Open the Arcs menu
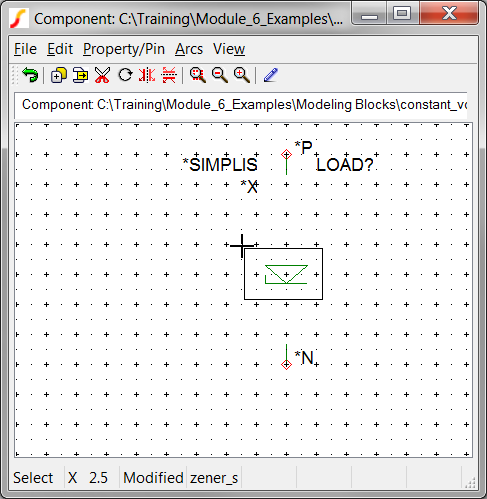This screenshot has height=499, width=487. 189,49
